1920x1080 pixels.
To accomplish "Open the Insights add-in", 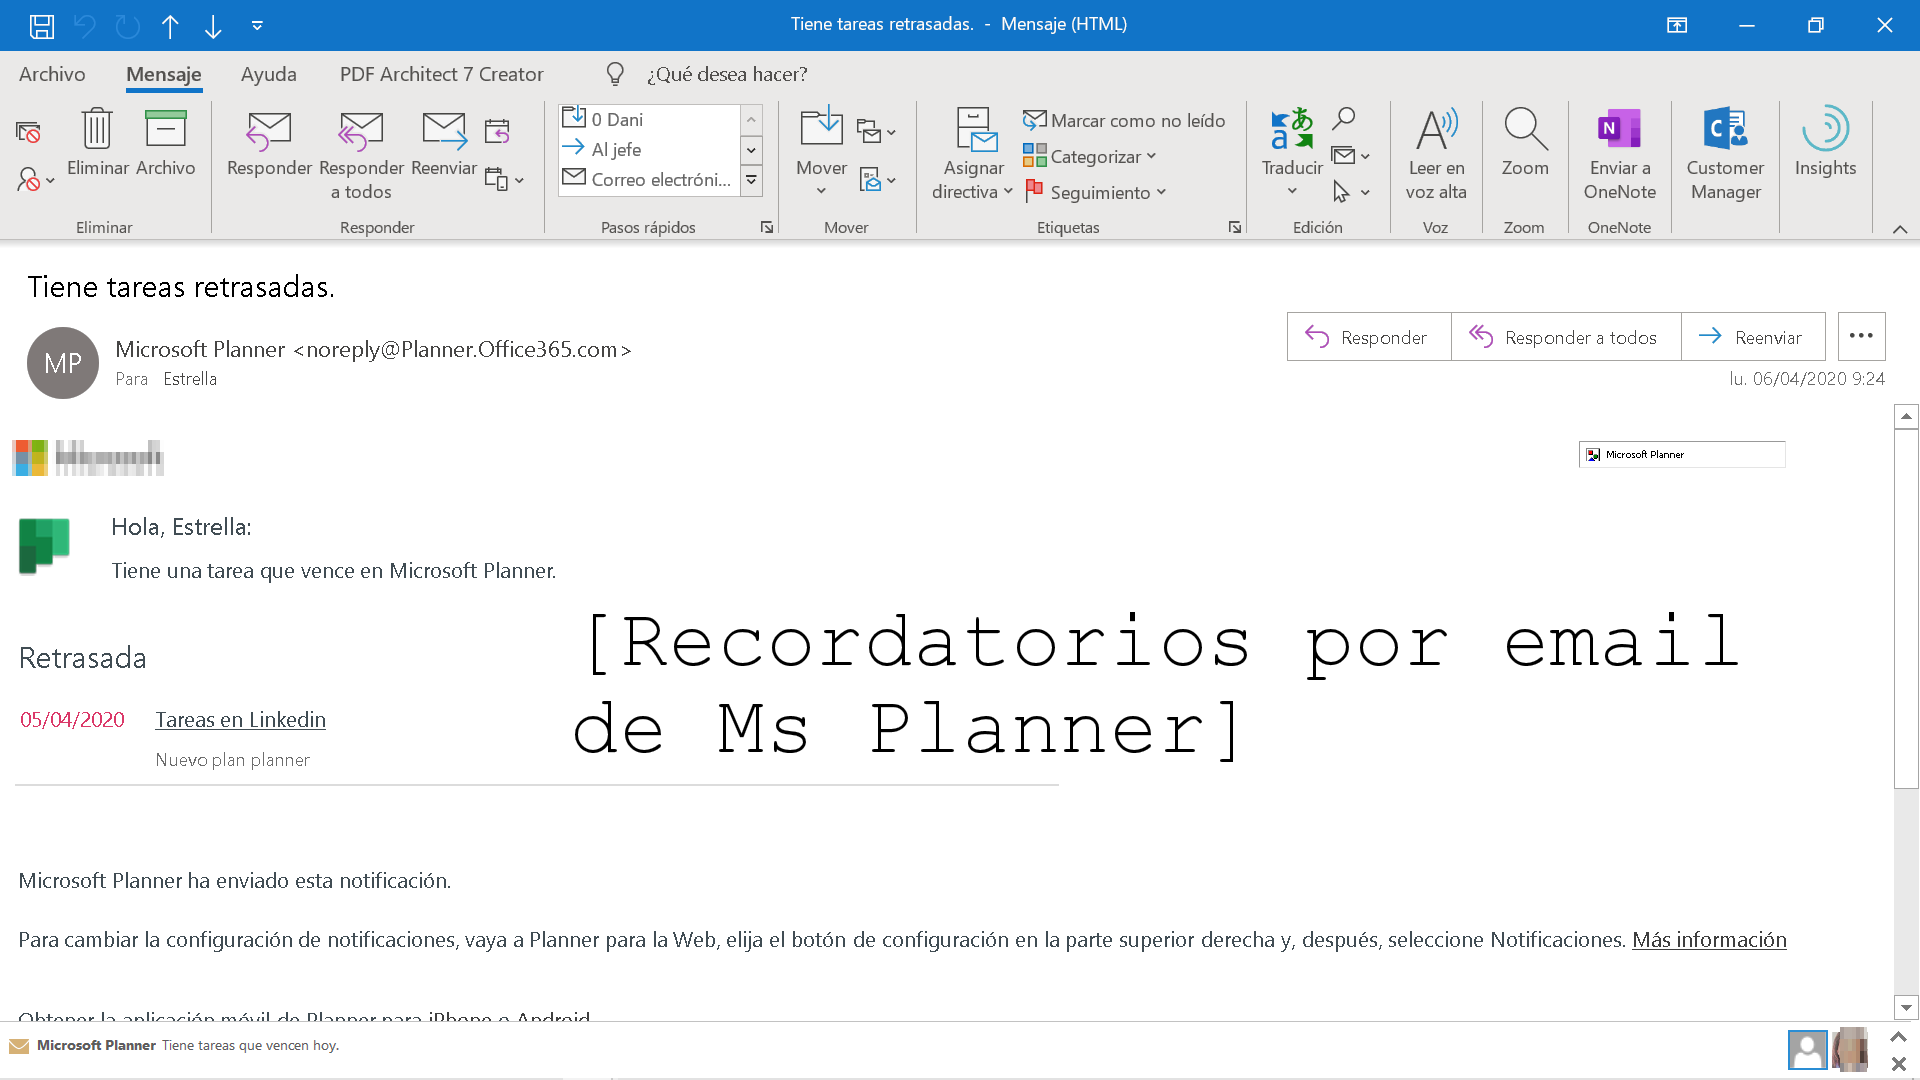I will [x=1825, y=143].
